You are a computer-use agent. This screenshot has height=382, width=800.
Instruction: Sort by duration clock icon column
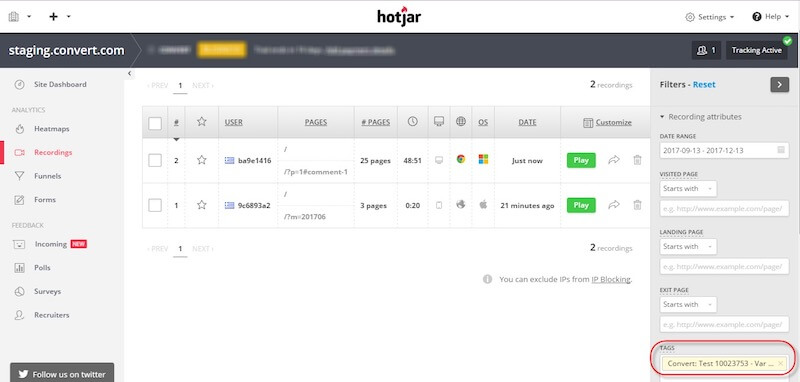tap(412, 121)
